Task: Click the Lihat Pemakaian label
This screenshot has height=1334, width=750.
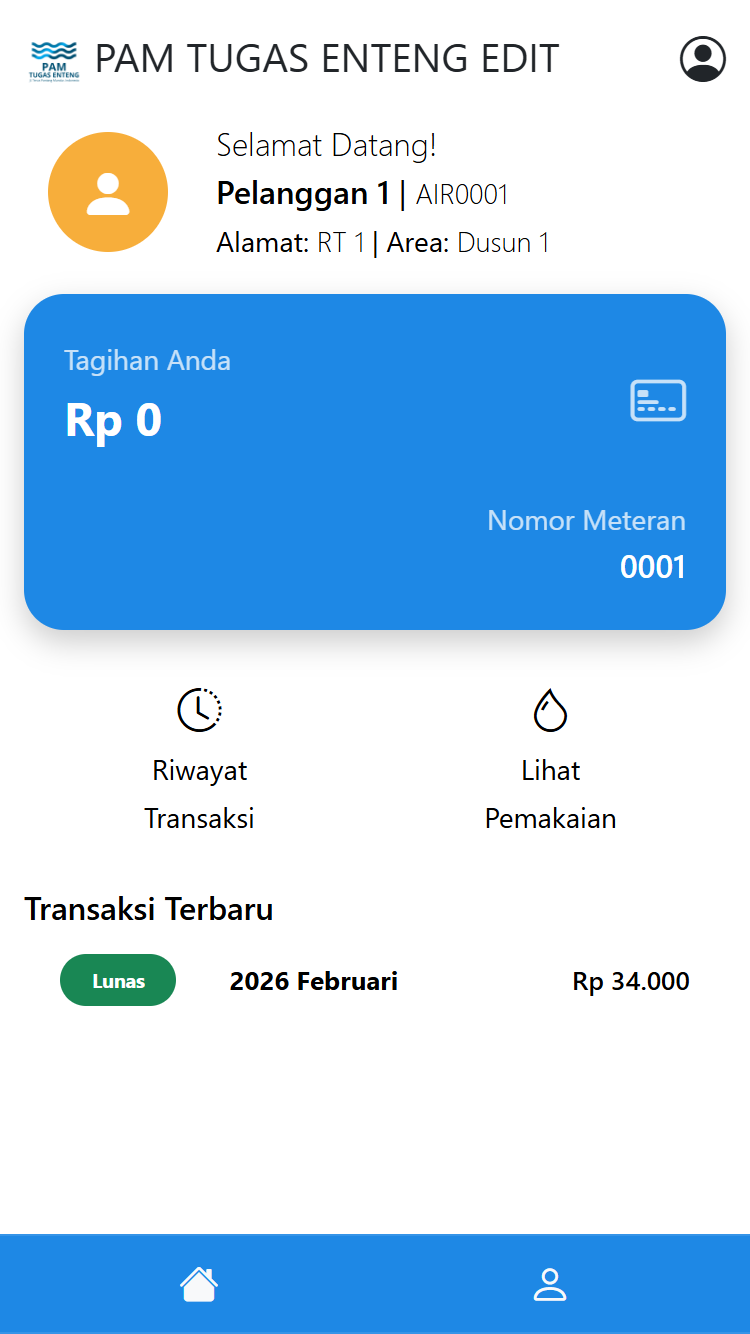Action: tap(550, 795)
